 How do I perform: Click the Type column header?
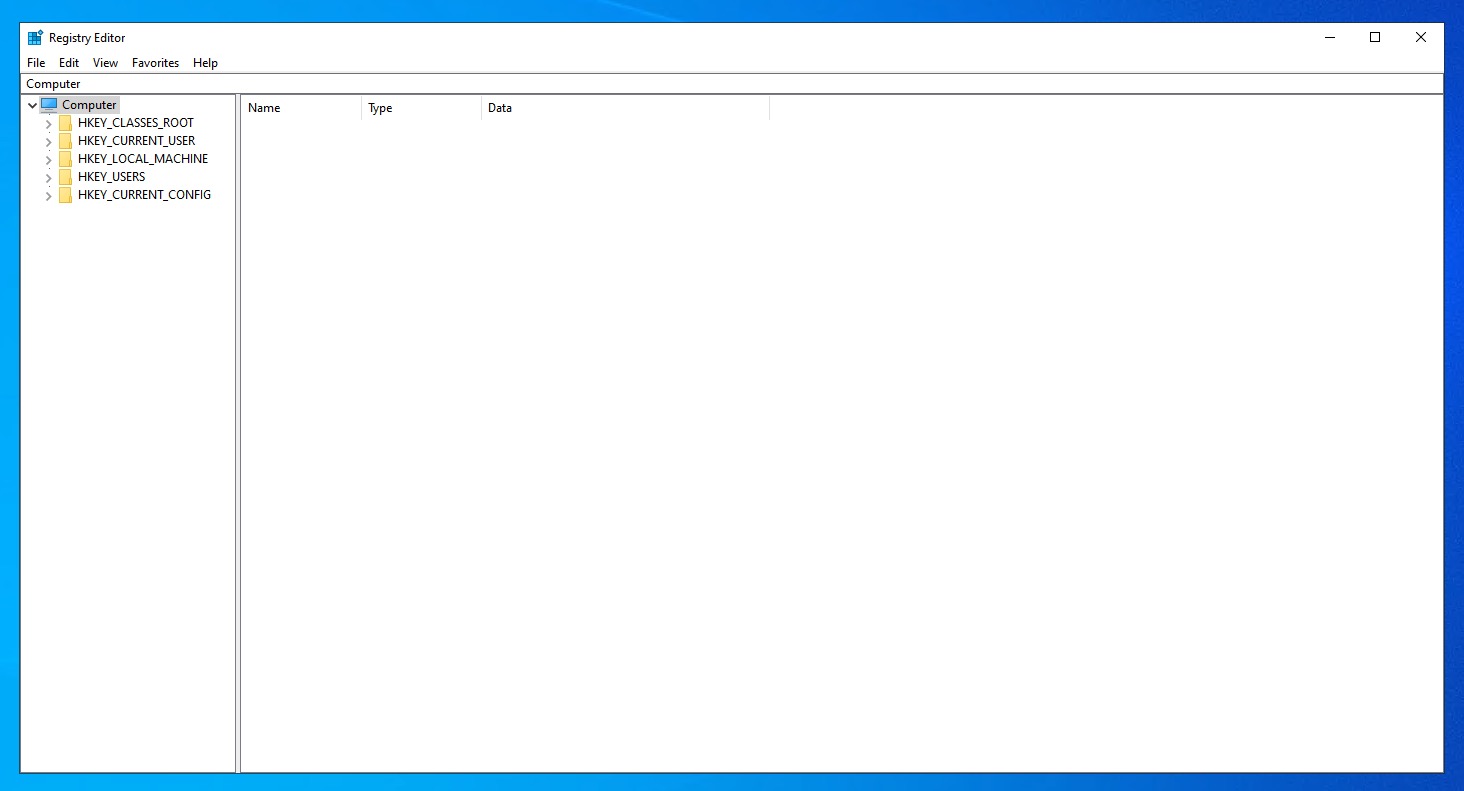click(x=420, y=108)
